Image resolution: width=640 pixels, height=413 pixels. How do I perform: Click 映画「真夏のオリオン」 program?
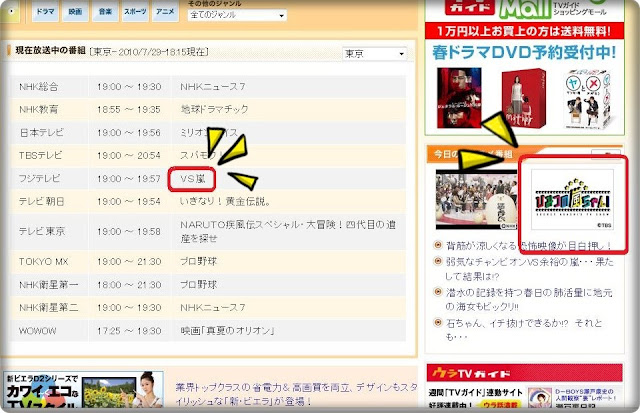(x=228, y=331)
